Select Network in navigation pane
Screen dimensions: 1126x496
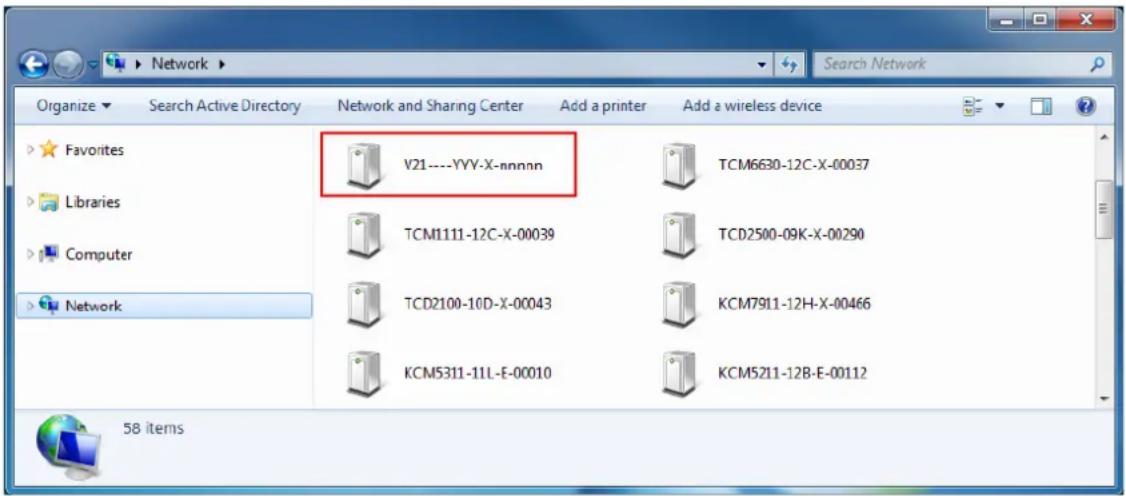tap(93, 306)
